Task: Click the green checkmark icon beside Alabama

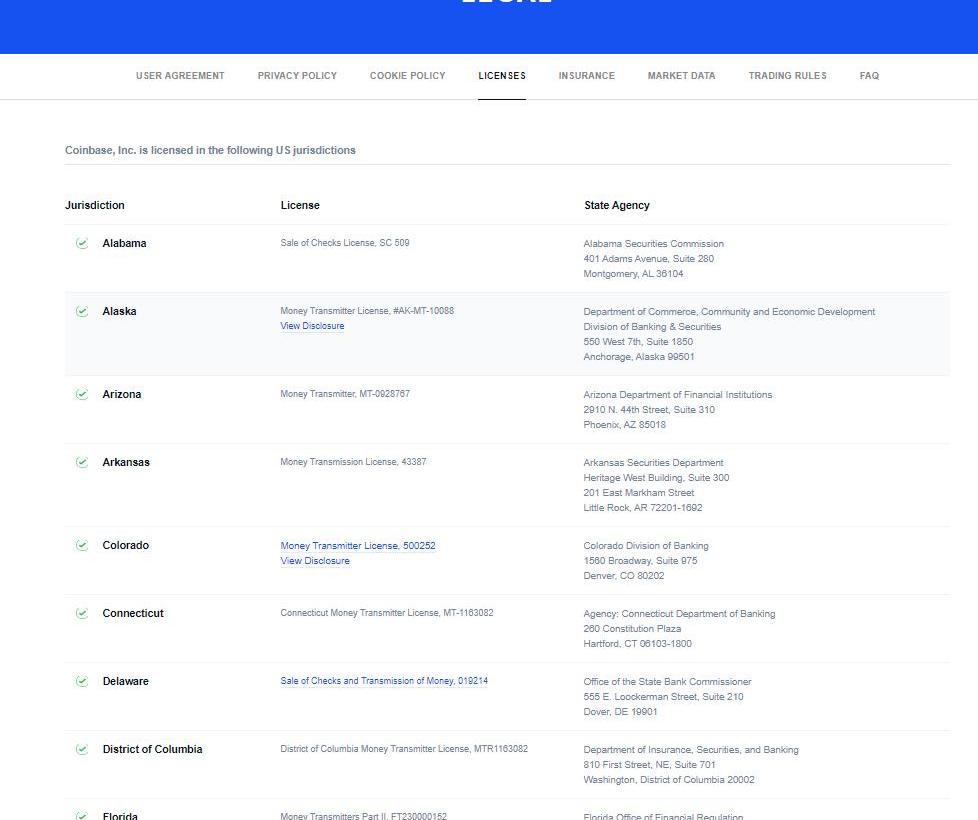Action: (x=82, y=243)
